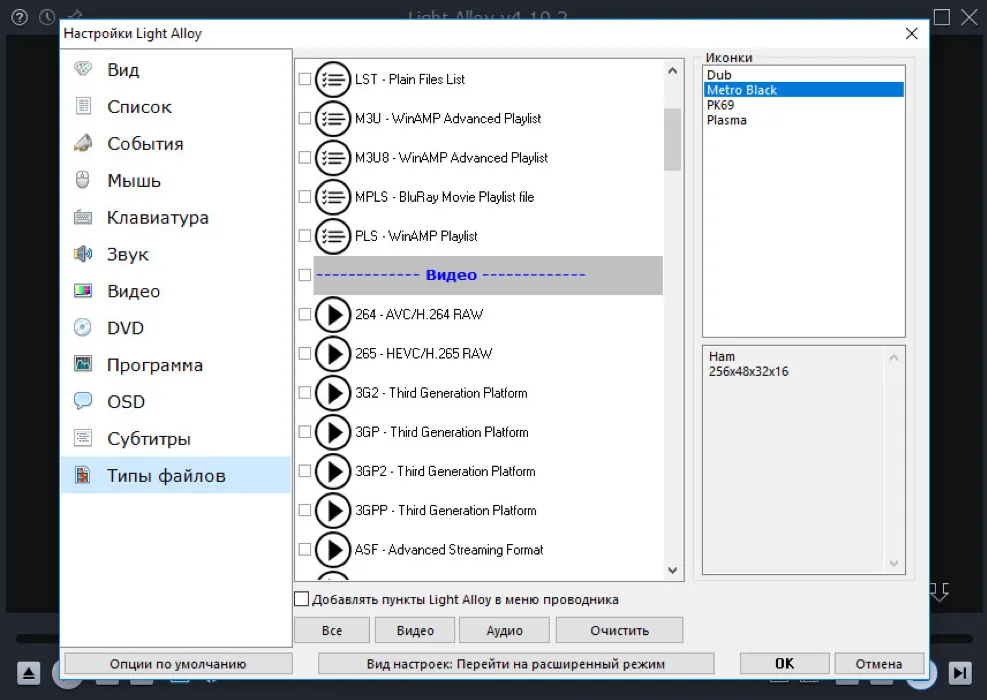987x700 pixels.
Task: Open the Звук speaker icon section
Action: [82, 254]
